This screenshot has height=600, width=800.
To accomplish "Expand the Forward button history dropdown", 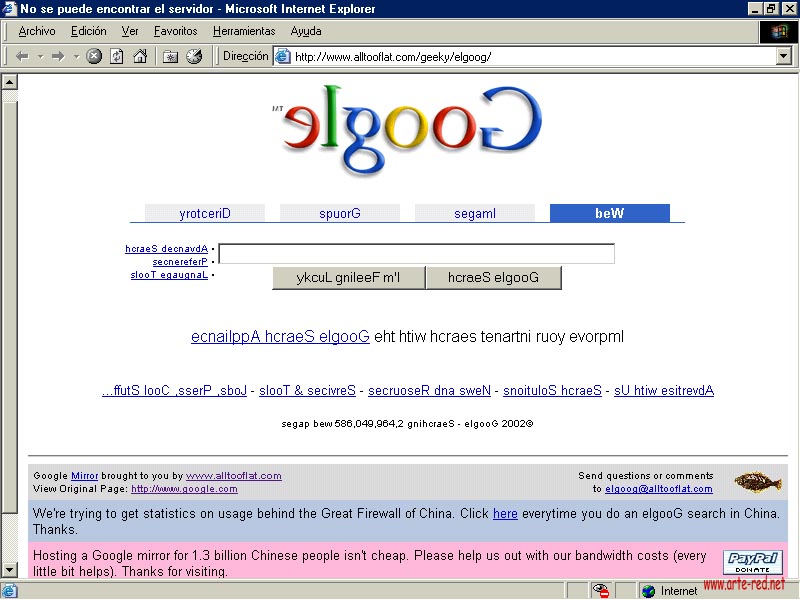I will click(76, 56).
